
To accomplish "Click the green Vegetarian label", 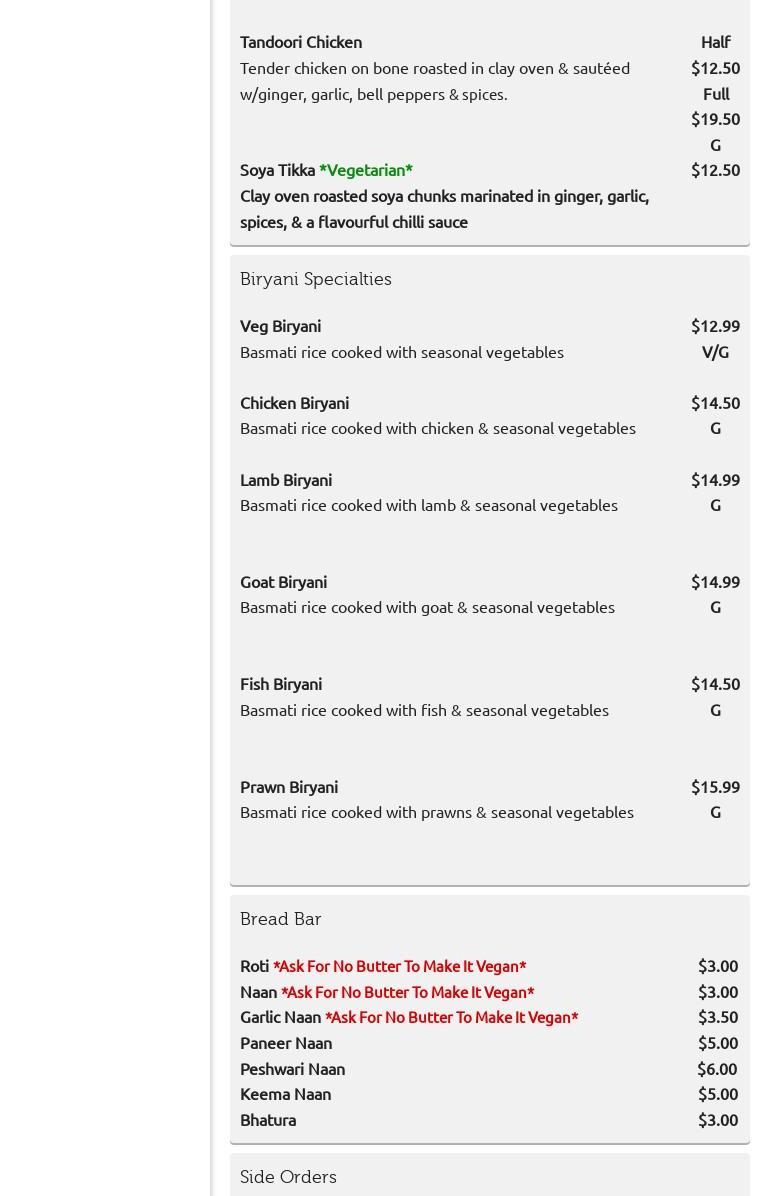I will click(x=366, y=170).
